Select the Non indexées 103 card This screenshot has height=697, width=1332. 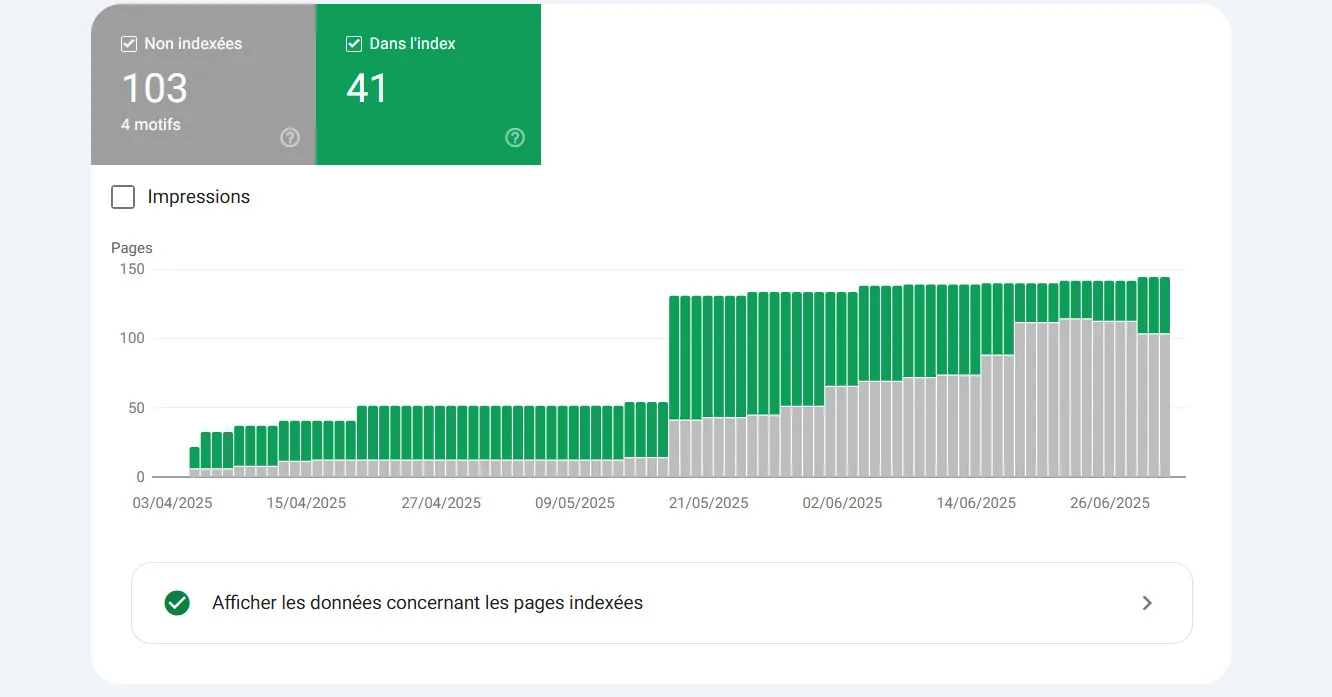click(x=203, y=84)
